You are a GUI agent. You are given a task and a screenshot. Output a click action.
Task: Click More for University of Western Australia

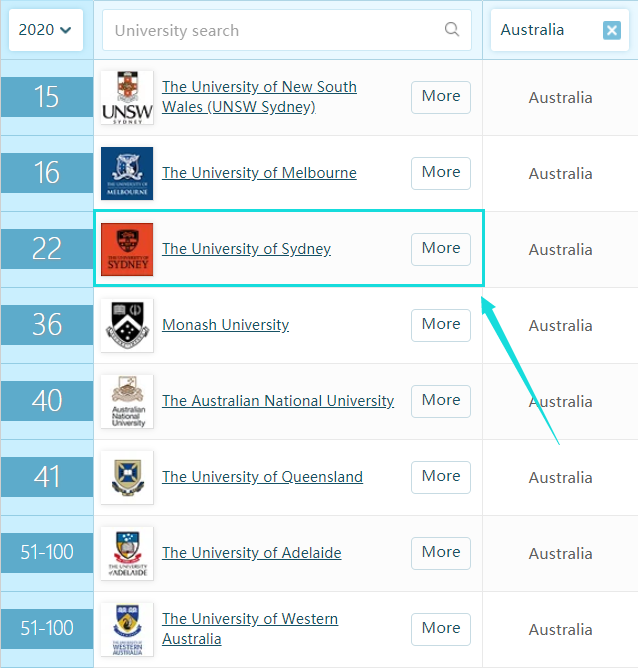coord(441,629)
